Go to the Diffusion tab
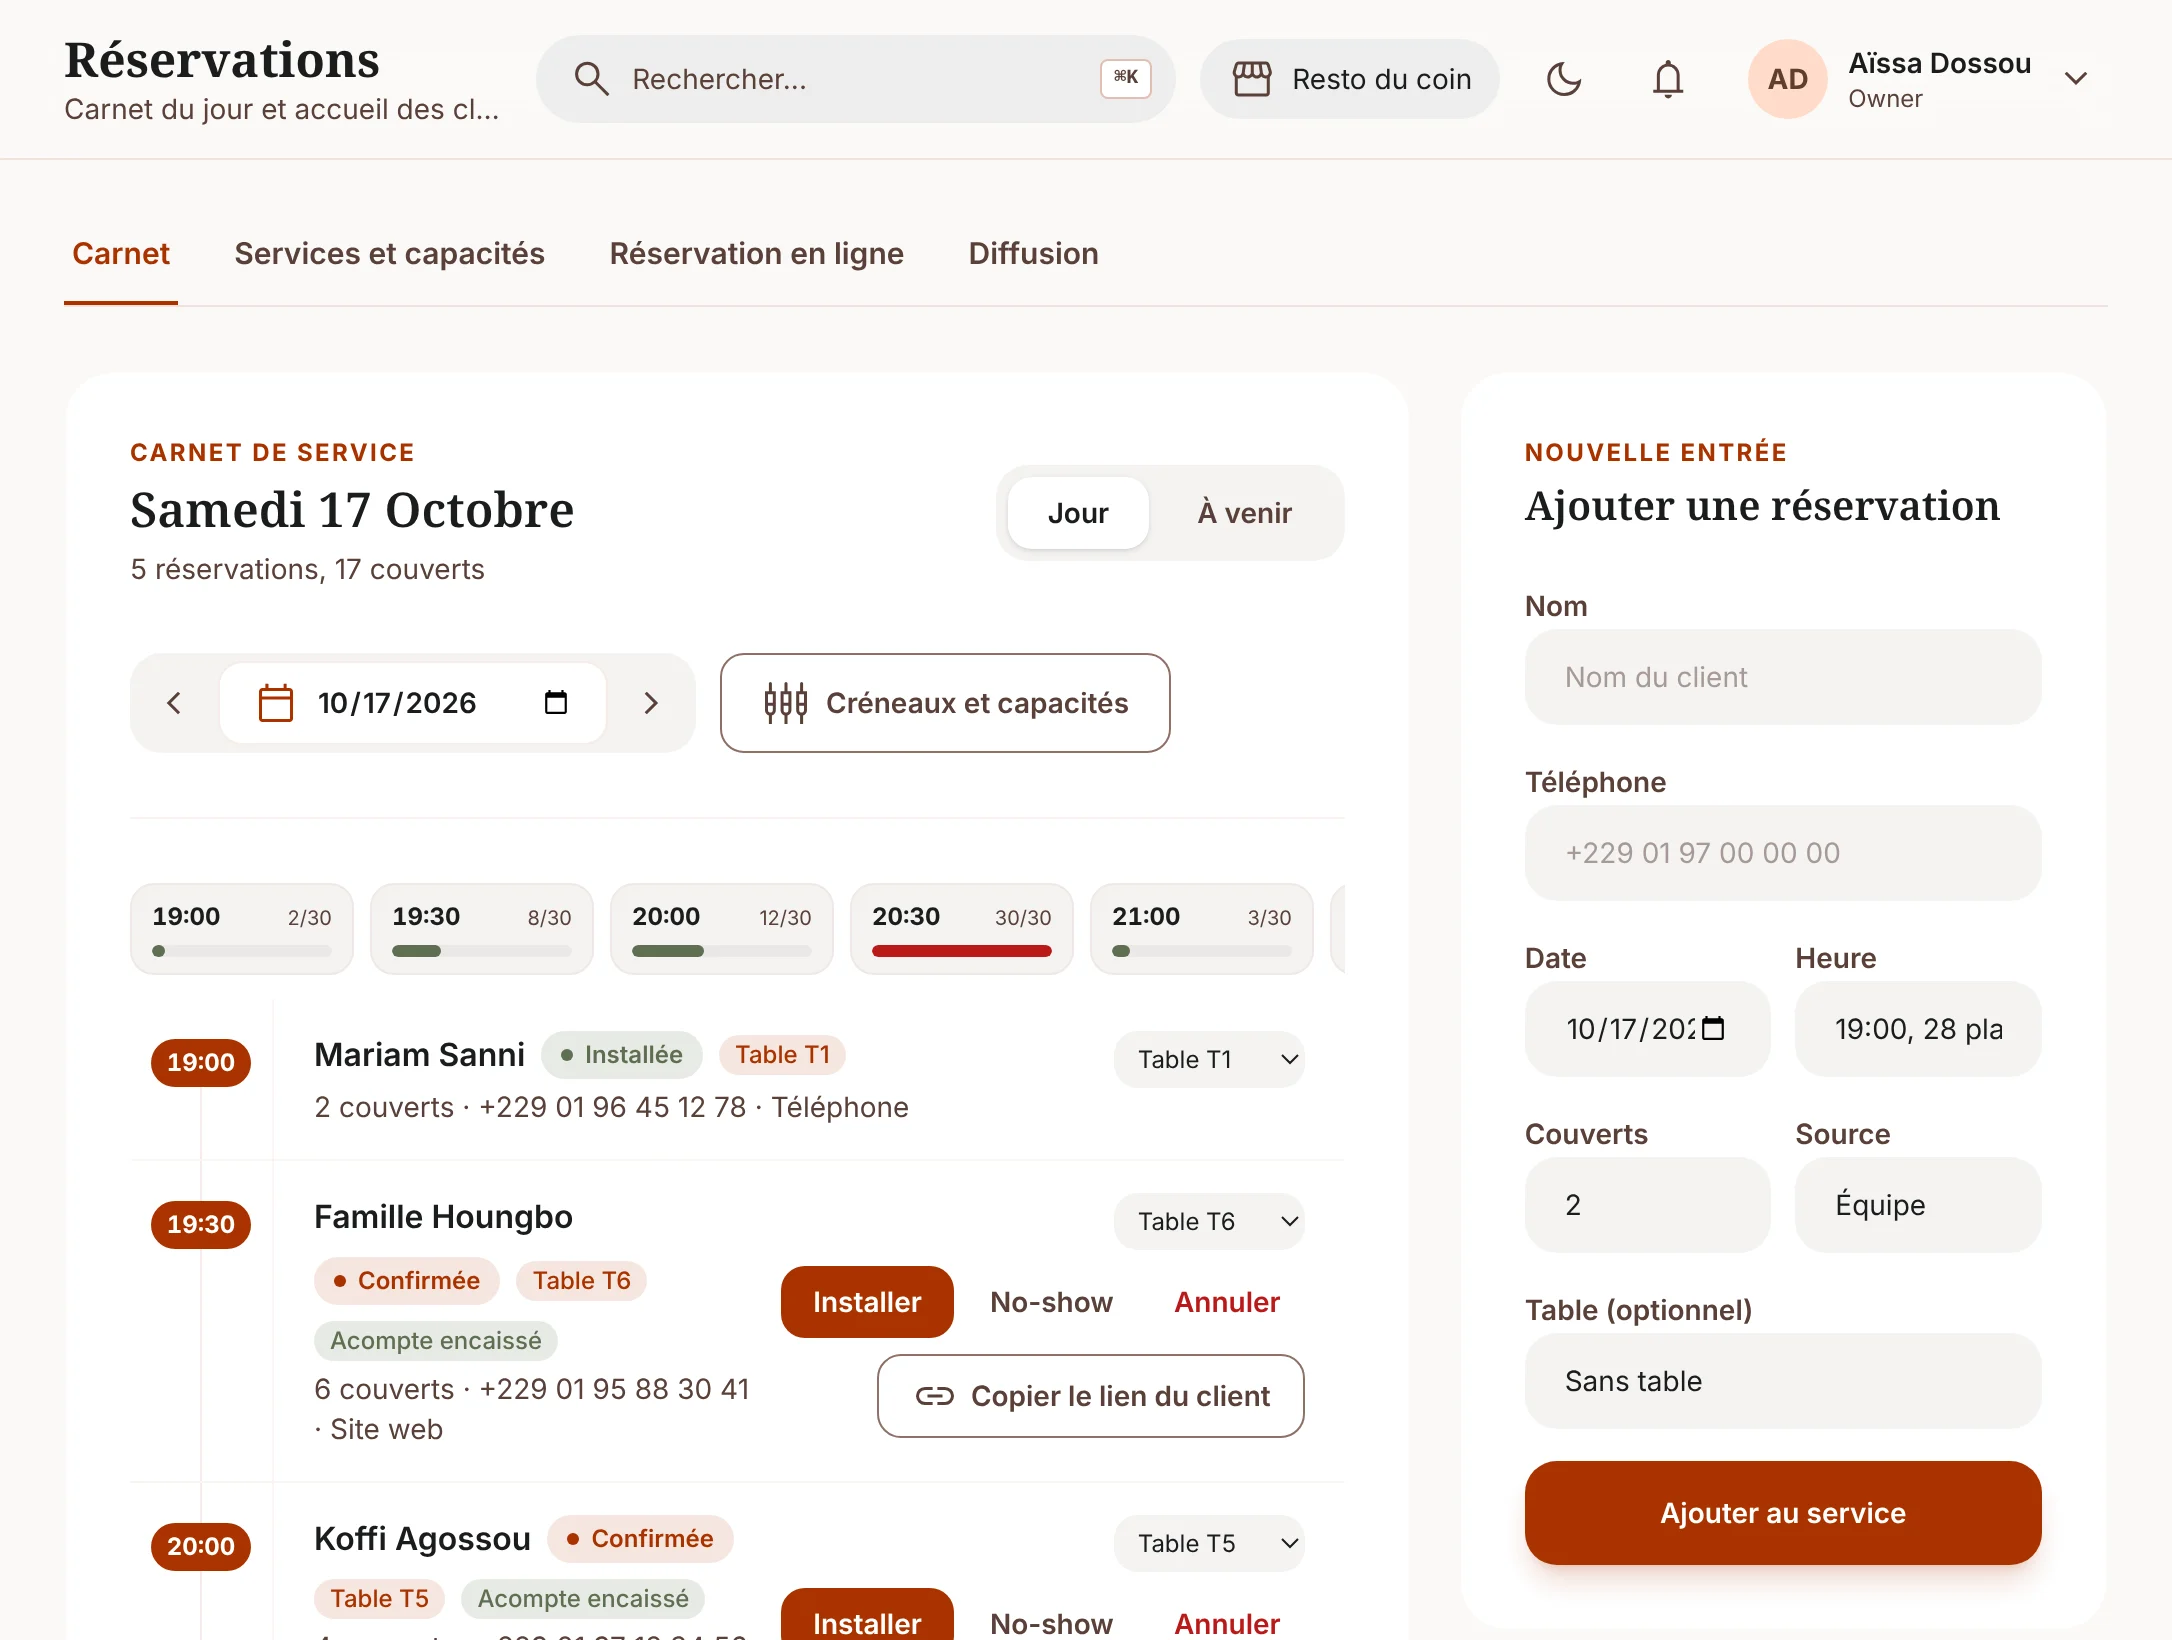This screenshot has width=2172, height=1640. 1033,254
